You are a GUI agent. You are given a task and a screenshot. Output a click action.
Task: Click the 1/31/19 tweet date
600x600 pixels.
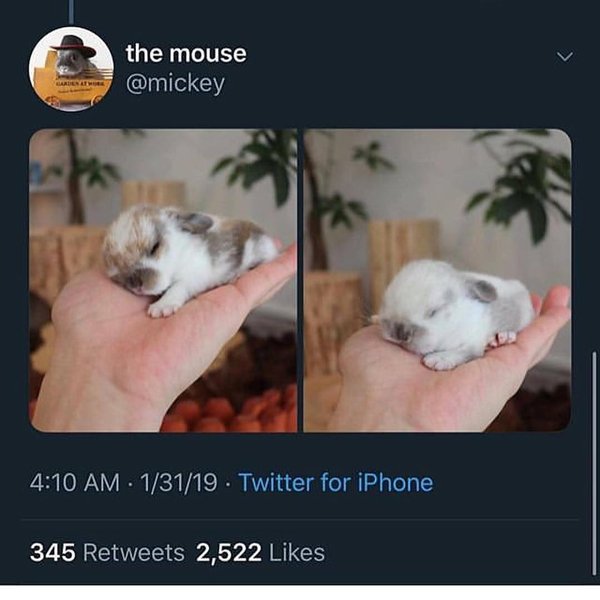178,483
